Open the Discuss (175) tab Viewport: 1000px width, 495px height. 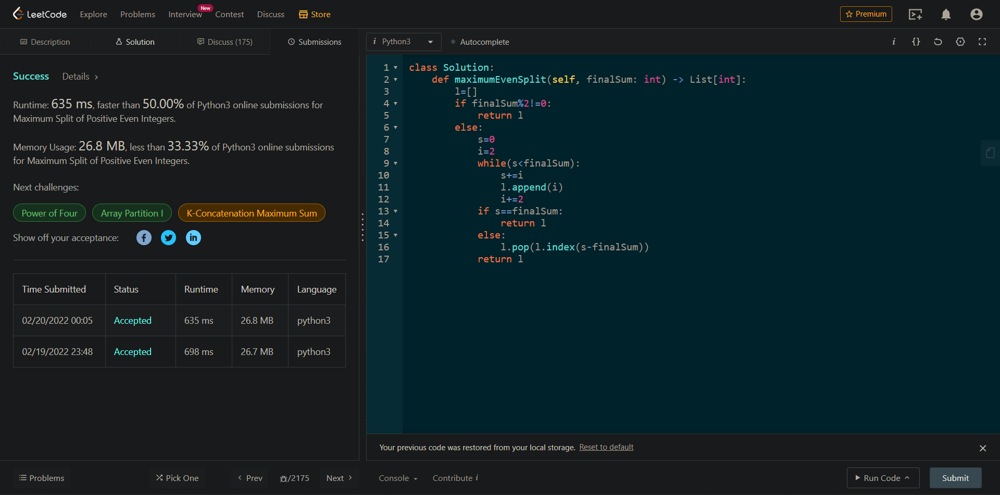[x=225, y=42]
